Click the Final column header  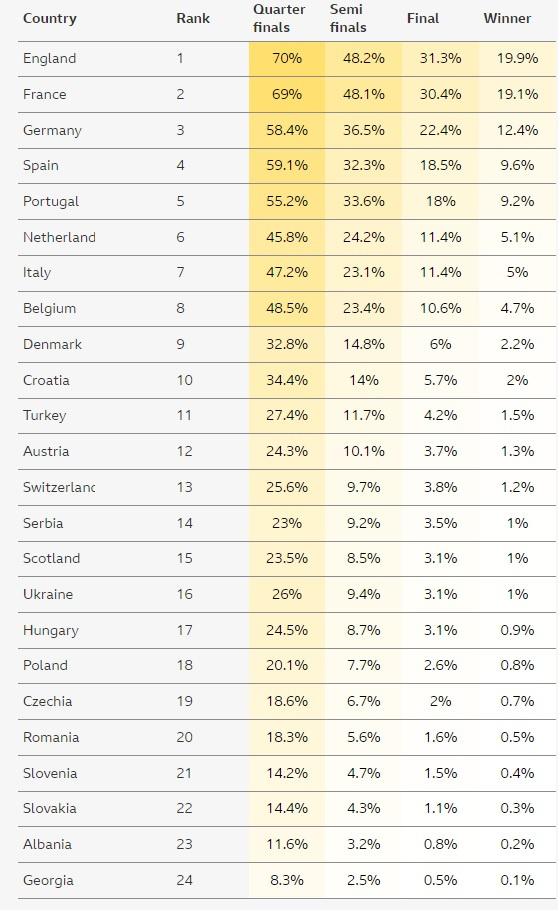[423, 19]
